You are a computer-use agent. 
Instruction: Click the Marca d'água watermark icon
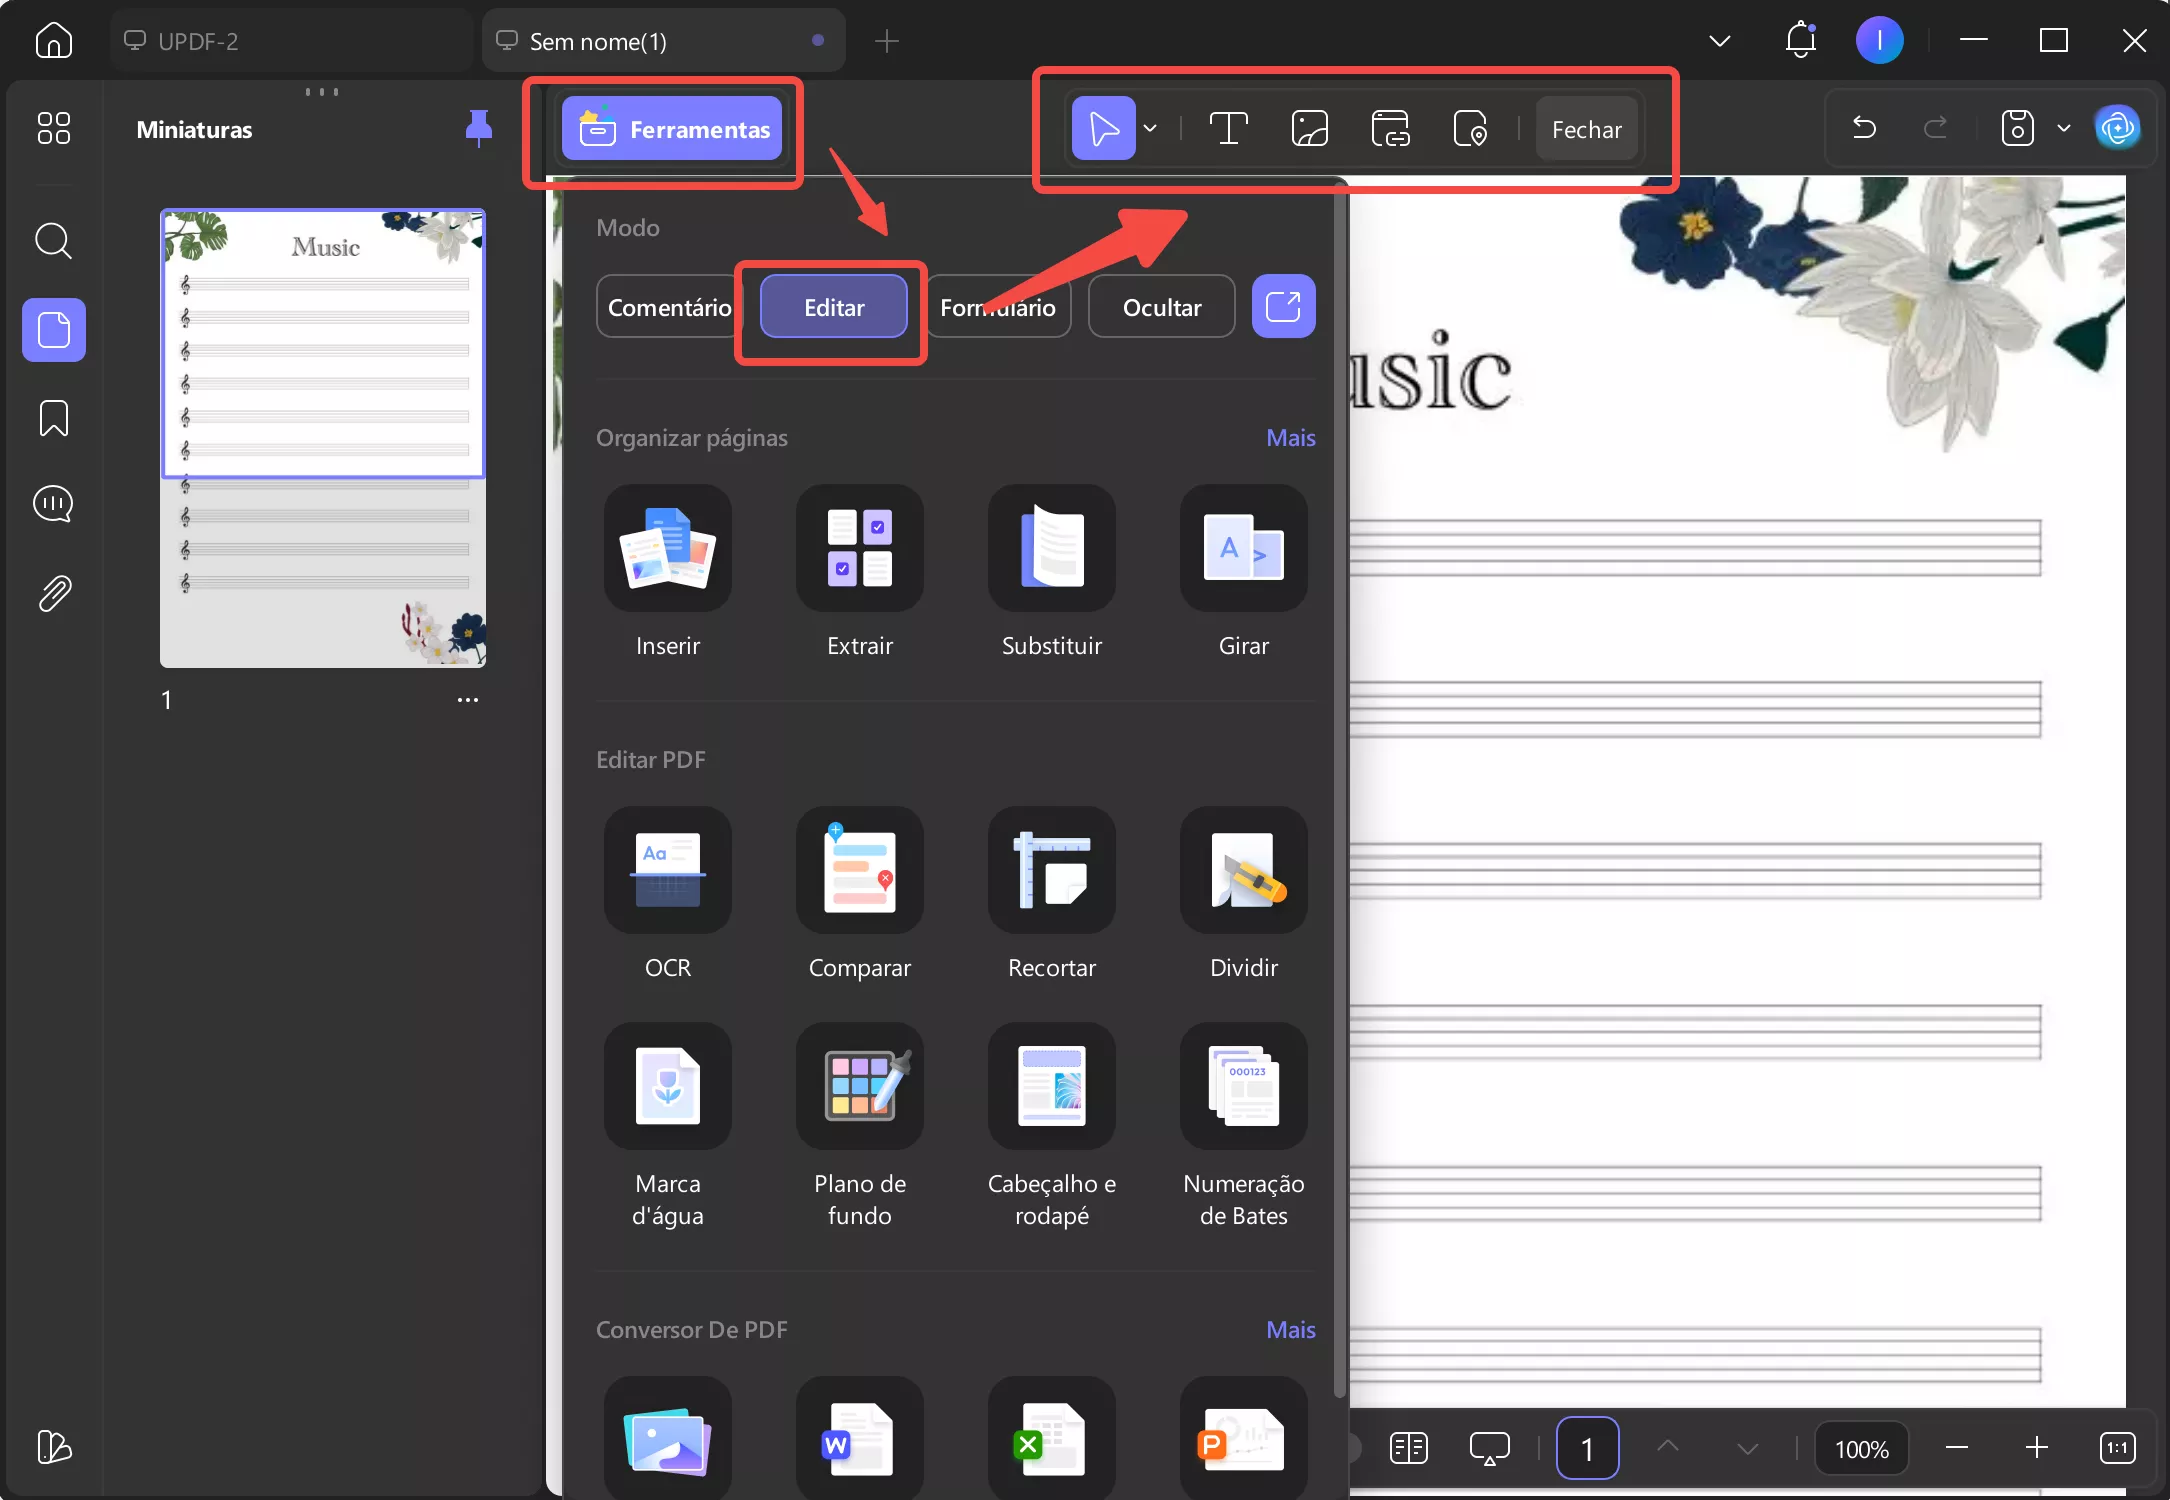[667, 1086]
